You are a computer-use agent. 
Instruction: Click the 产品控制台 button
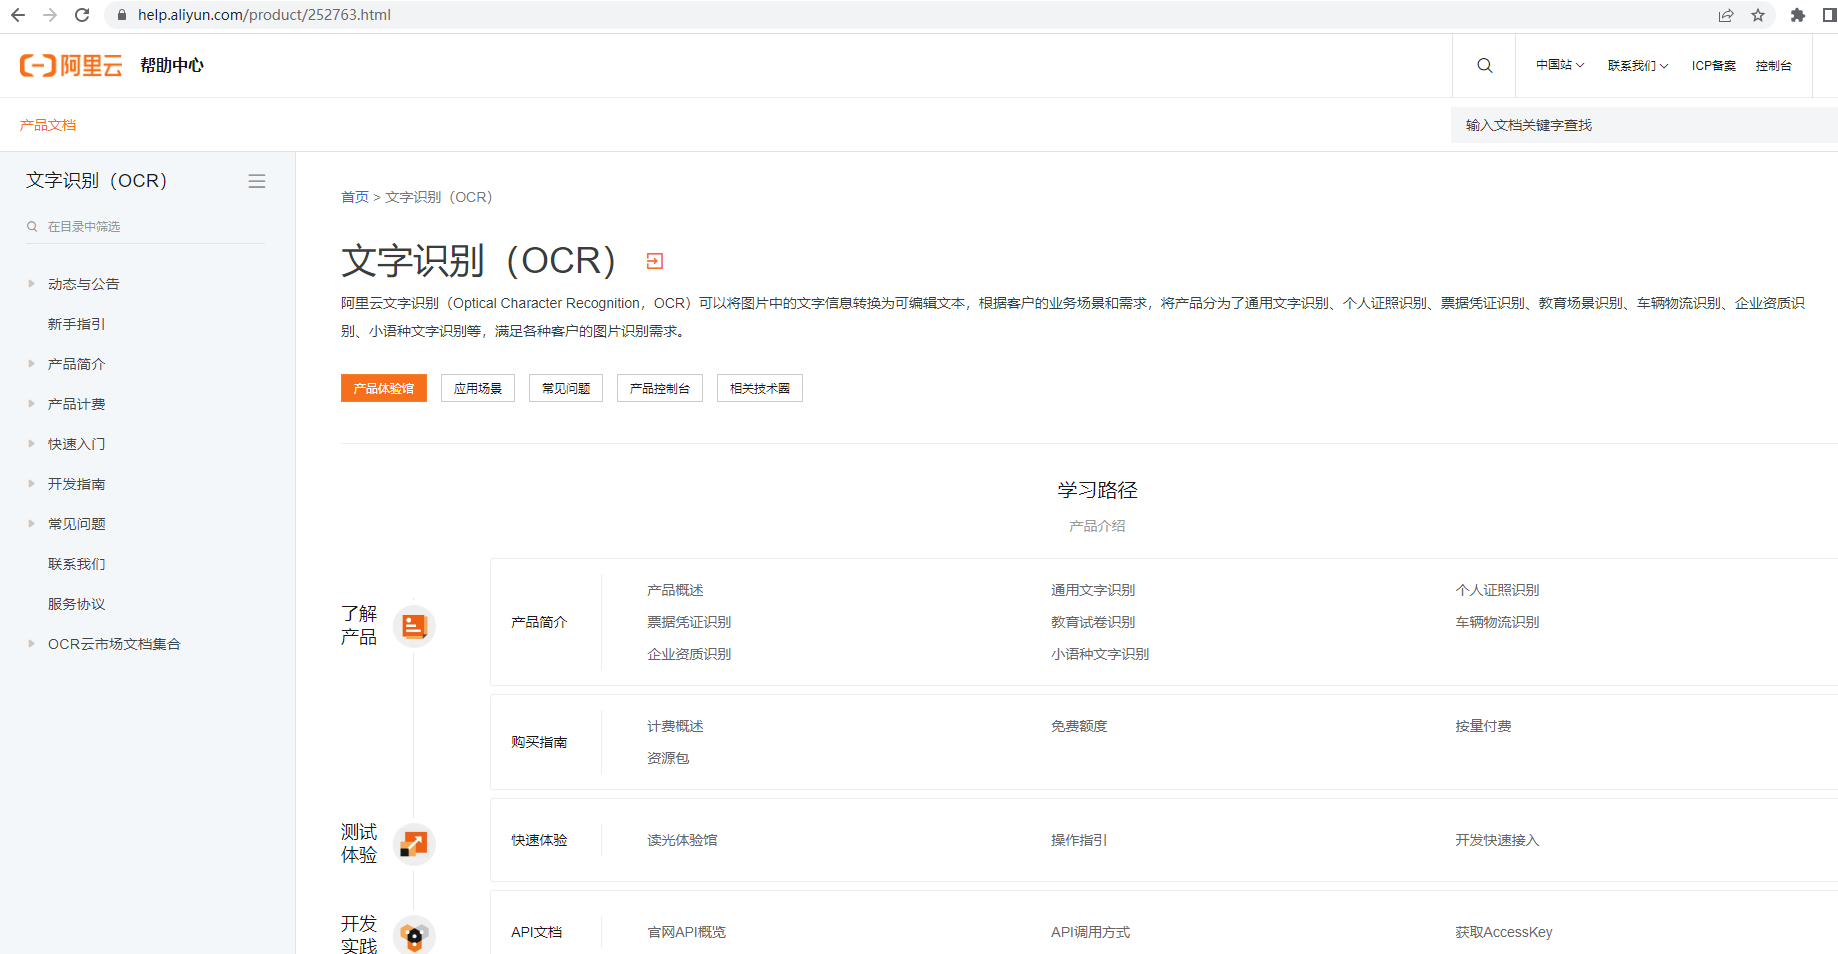[660, 388]
